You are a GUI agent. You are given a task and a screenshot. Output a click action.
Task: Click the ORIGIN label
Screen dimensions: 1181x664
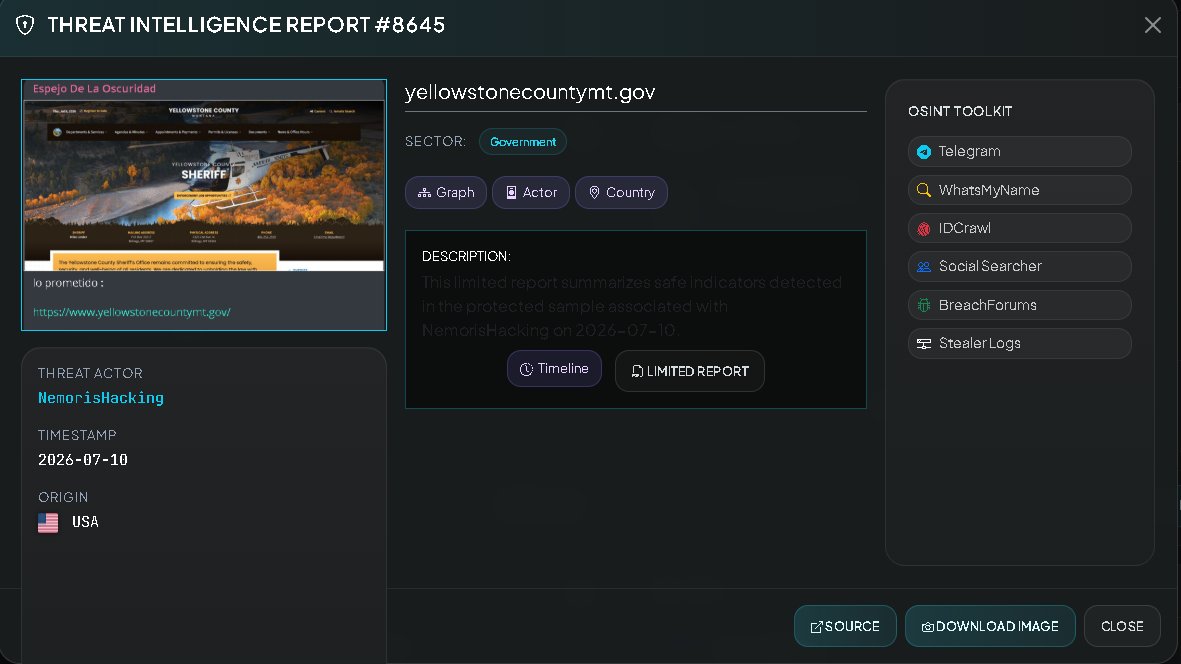[63, 498]
